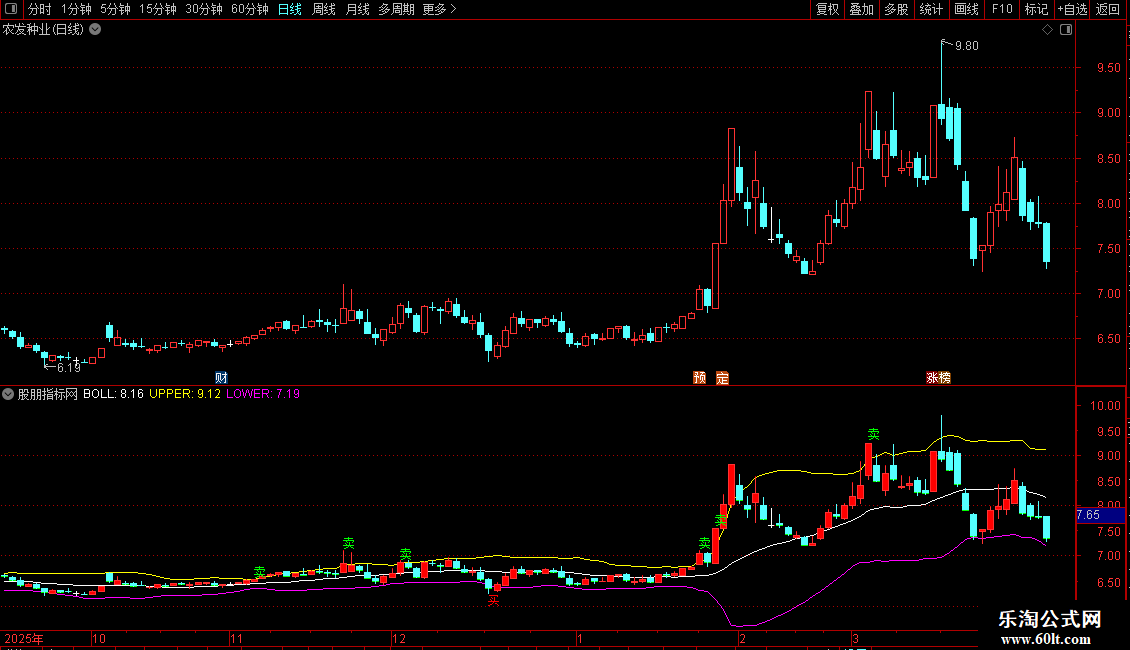
Task: Click the 涨榜 event marker
Action: (938, 378)
